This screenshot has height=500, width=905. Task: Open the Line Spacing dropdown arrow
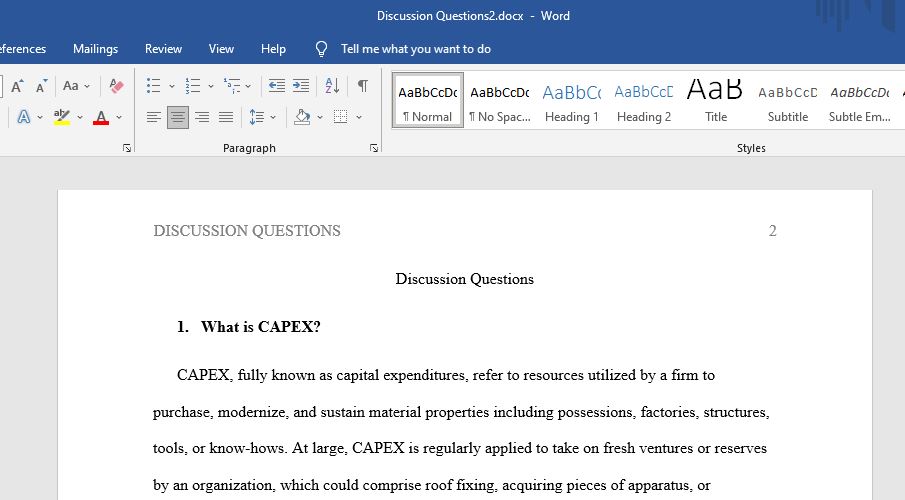(273, 117)
